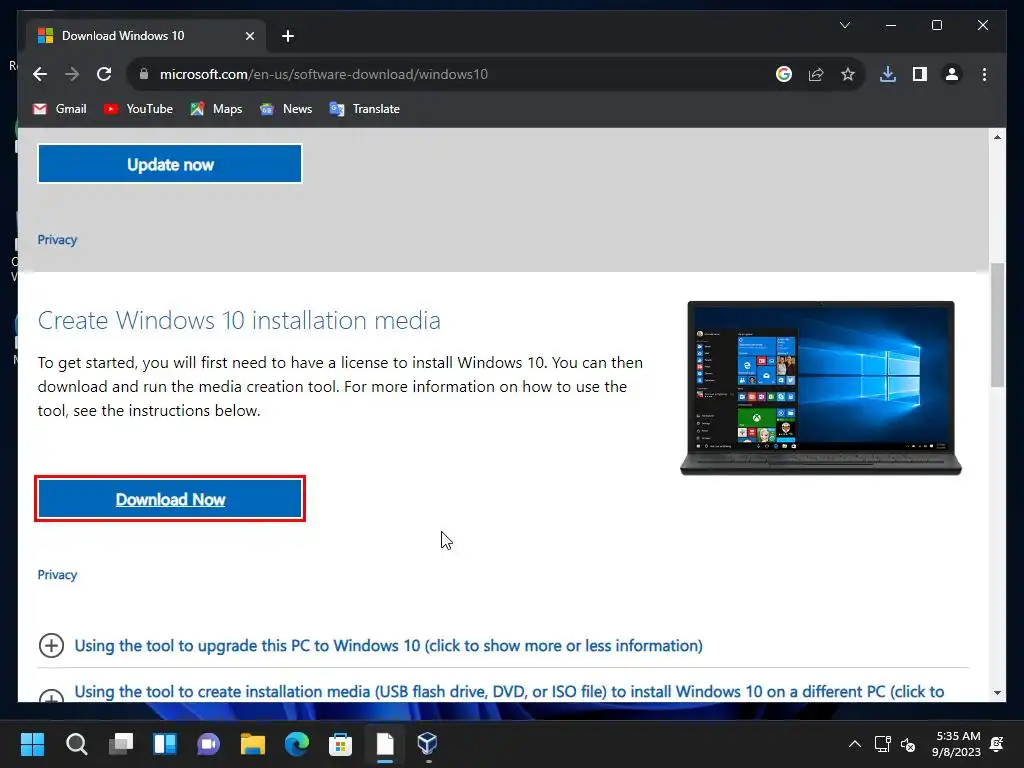Open the YouTube bookmark
This screenshot has width=1024, height=768.
pos(138,109)
